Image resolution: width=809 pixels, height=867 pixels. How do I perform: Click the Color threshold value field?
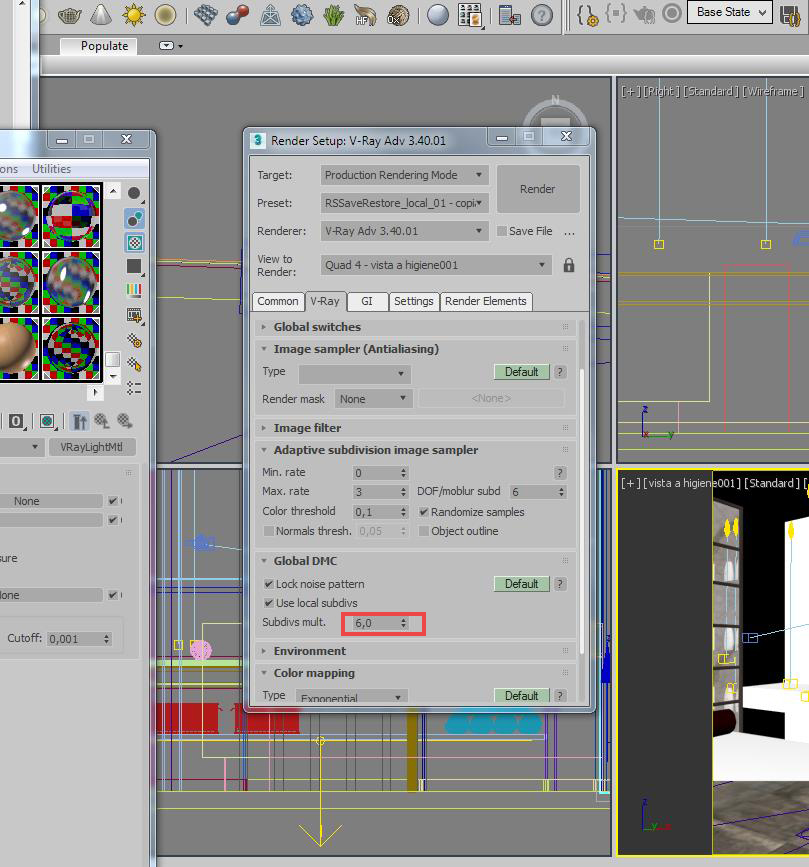pos(376,512)
